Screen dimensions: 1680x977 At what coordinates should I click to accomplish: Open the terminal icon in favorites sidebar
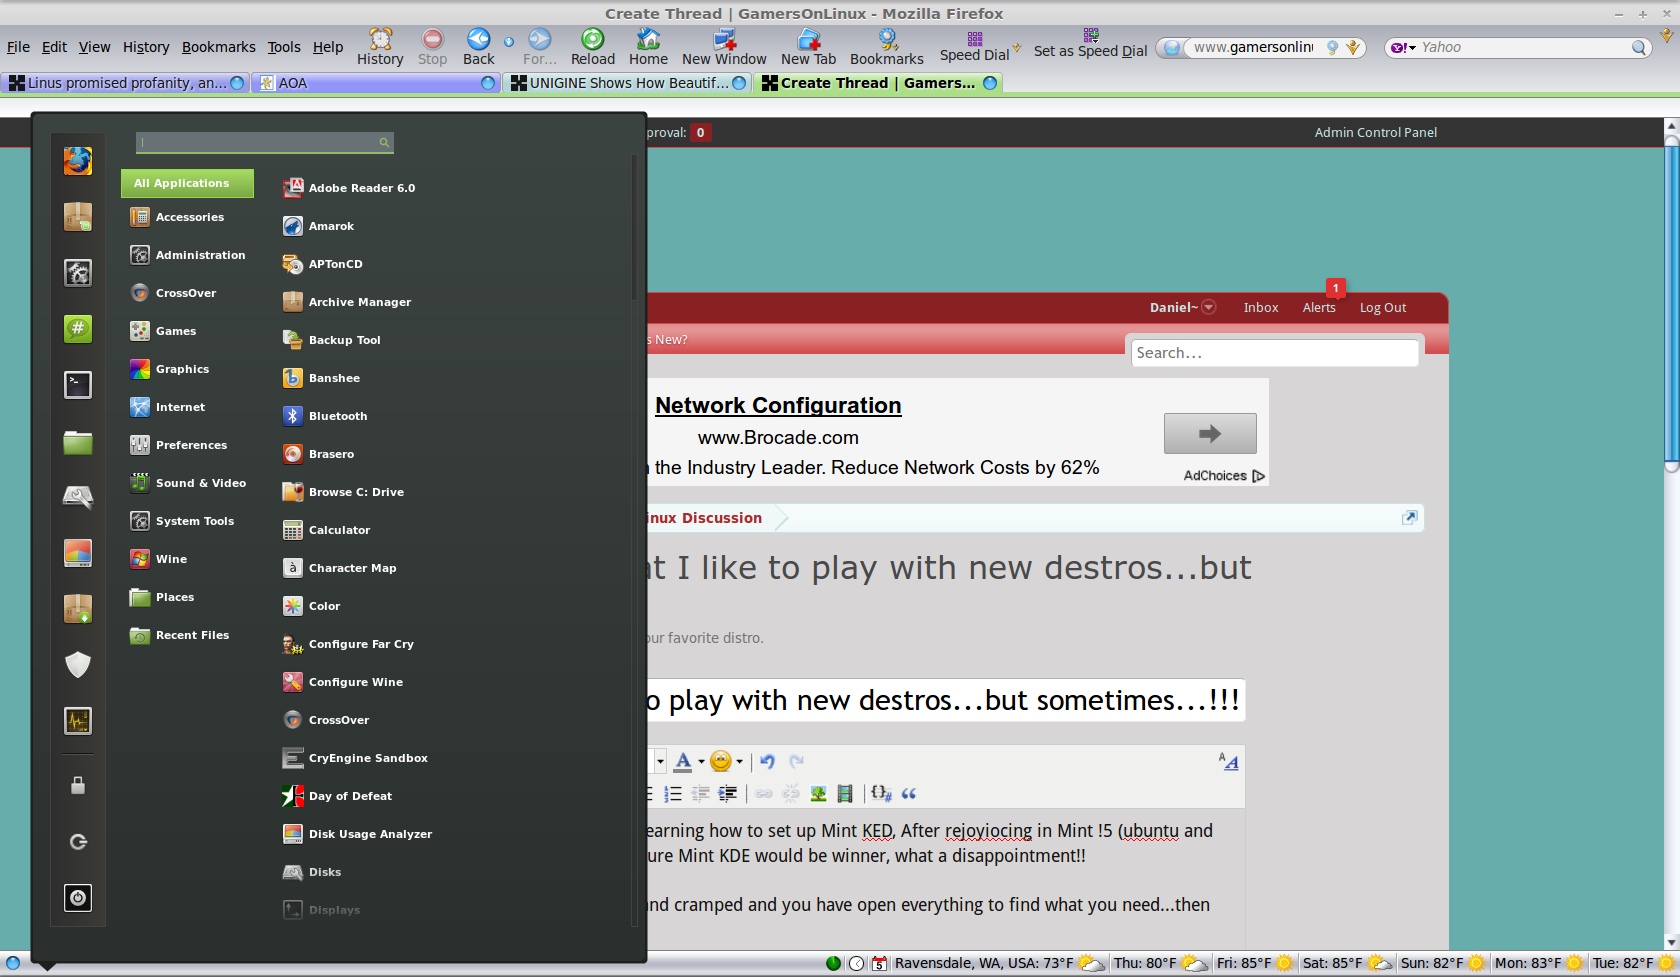[78, 385]
